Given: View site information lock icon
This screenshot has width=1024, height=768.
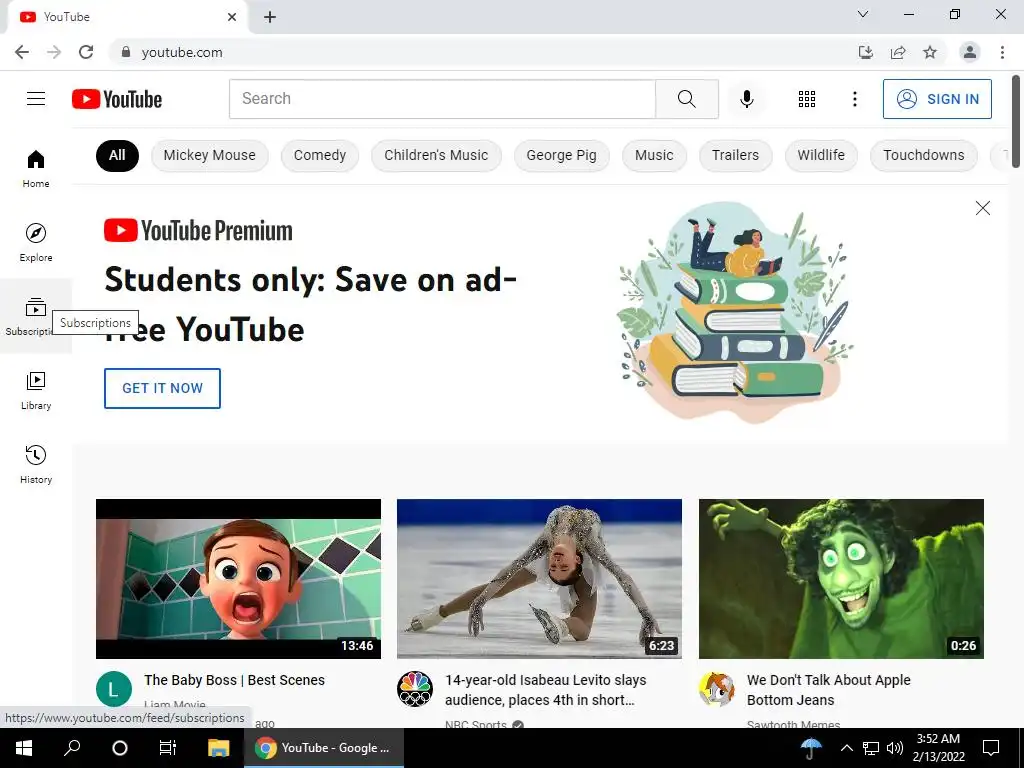Looking at the screenshot, I should point(126,52).
